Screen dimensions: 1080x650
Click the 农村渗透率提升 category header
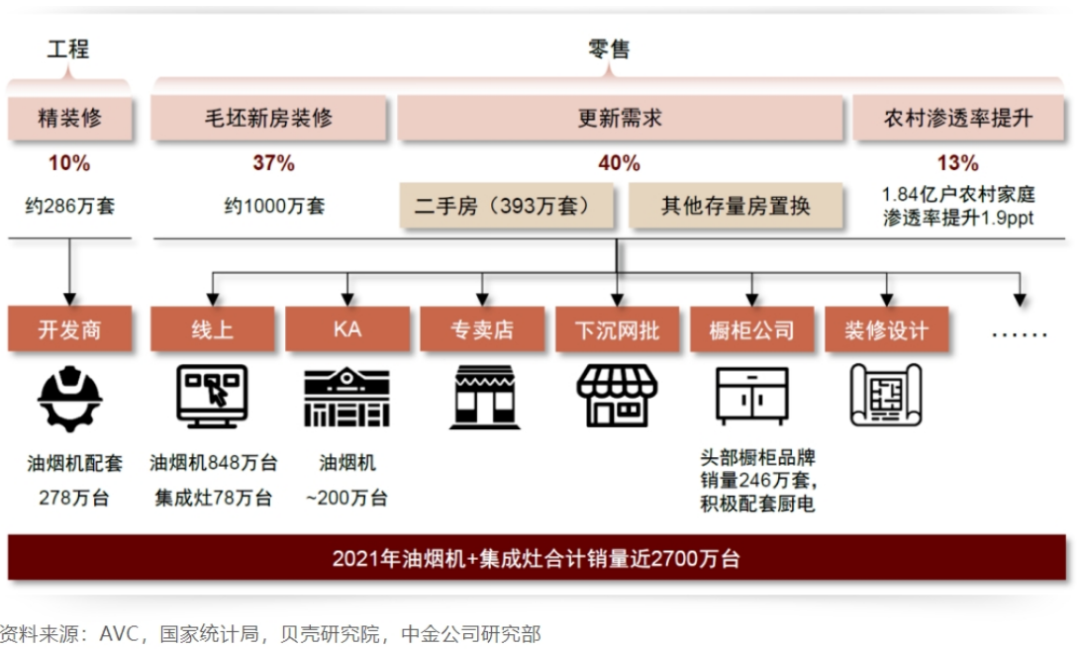point(957,119)
